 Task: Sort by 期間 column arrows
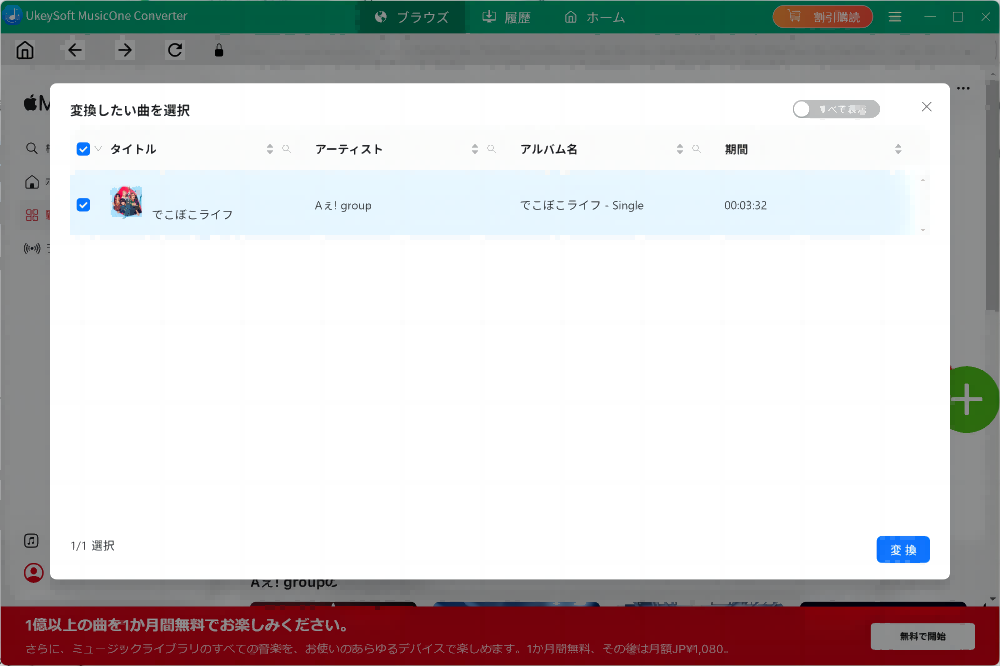[898, 149]
